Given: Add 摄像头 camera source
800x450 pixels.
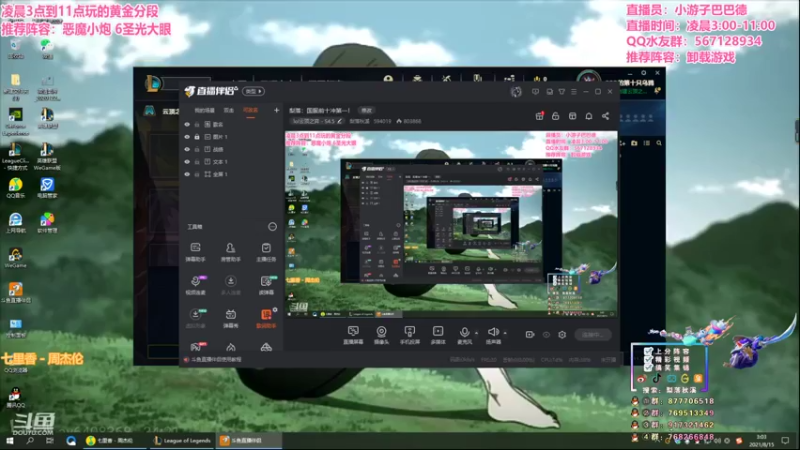Looking at the screenshot, I should point(381,335).
